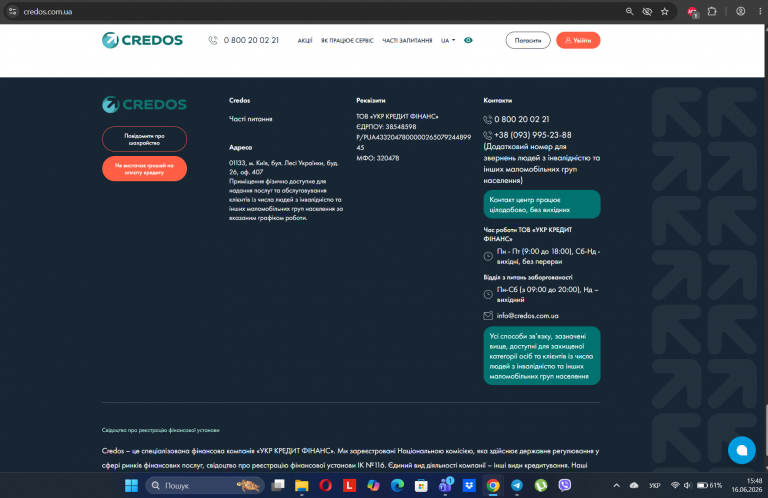Click the orange Увійти button
This screenshot has height=498, width=768.
(578, 40)
